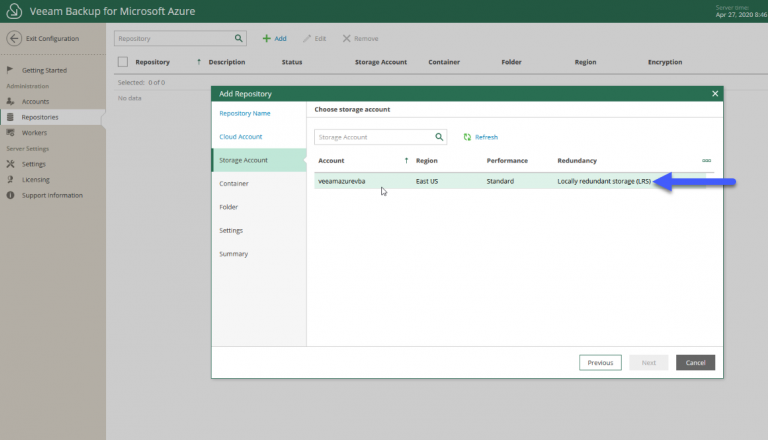Open Settings under Server Settings sidebar
The height and width of the screenshot is (440, 768).
(x=34, y=164)
